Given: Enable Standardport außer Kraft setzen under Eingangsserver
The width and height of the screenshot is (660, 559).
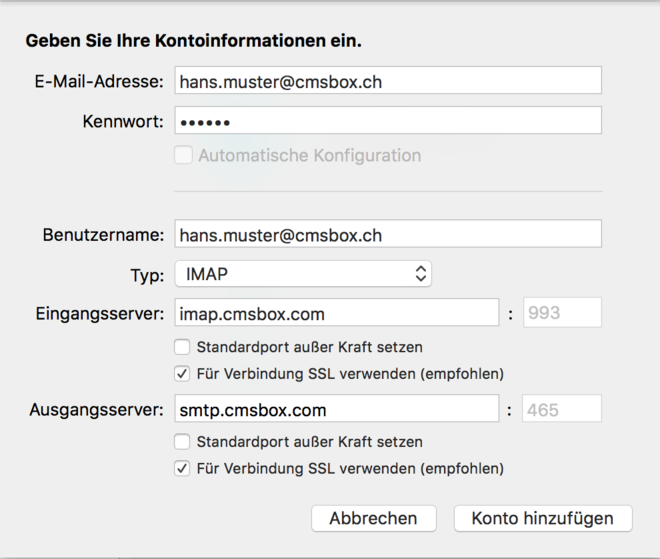Looking at the screenshot, I should (x=182, y=347).
